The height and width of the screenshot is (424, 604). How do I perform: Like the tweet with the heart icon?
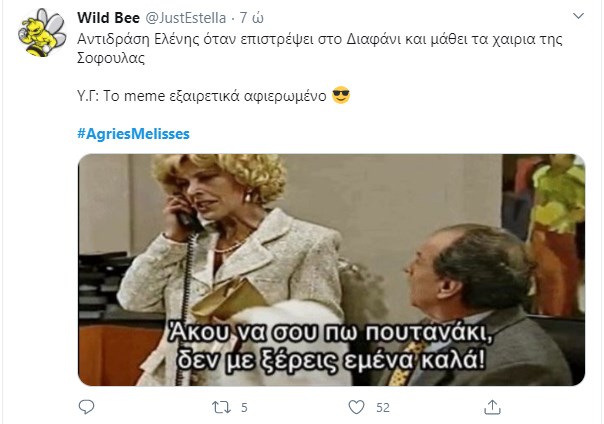356,407
